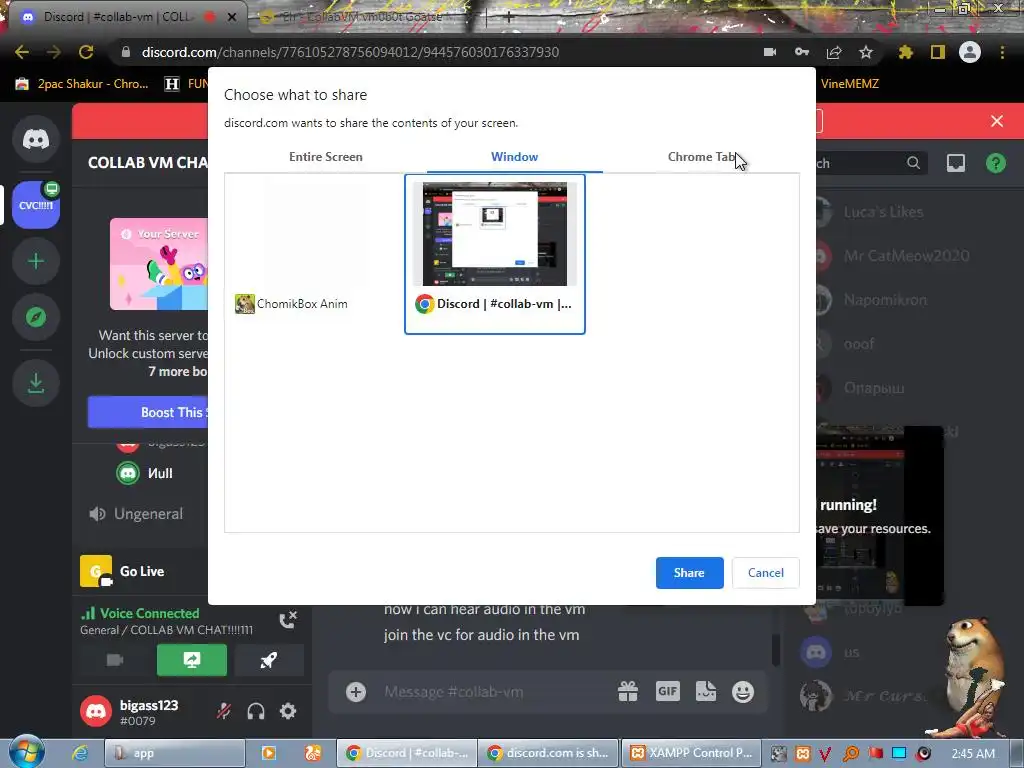Toggle deafen headphones icon

click(256, 711)
